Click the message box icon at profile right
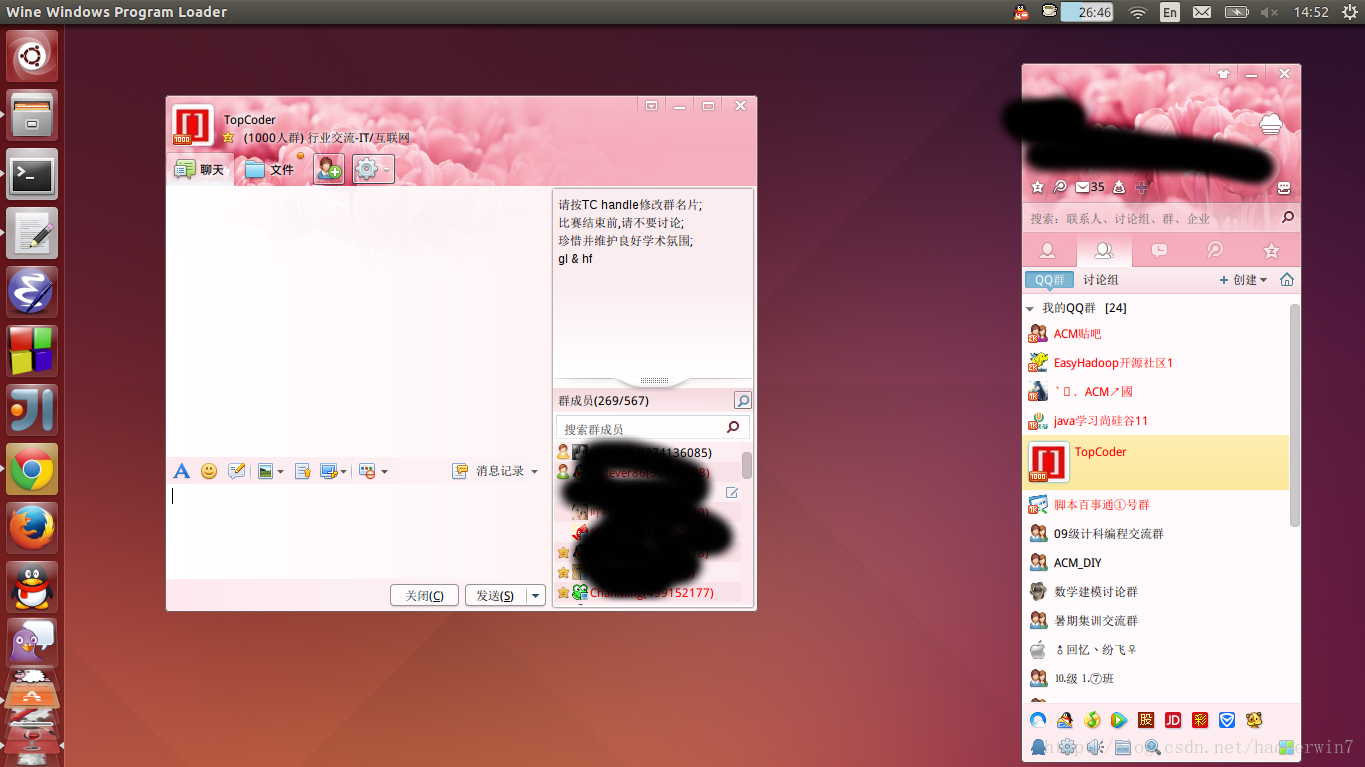The image size is (1365, 767). 1284,187
